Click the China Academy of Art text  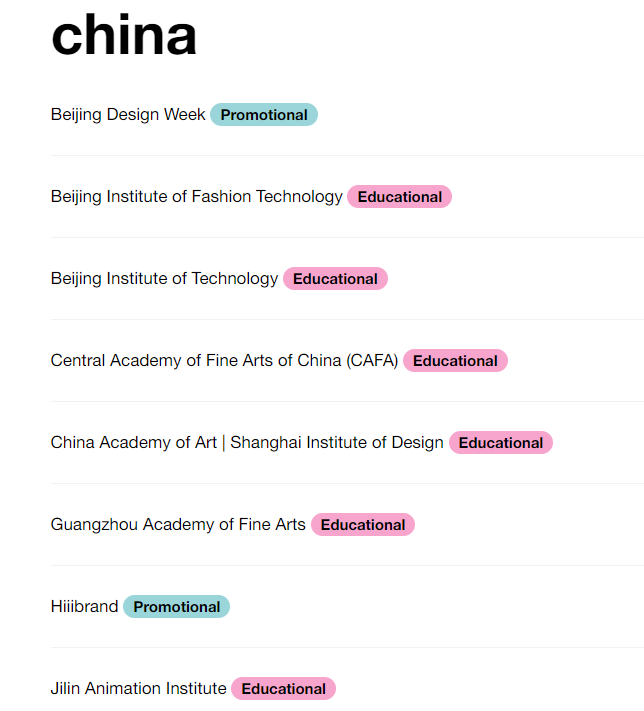[133, 443]
